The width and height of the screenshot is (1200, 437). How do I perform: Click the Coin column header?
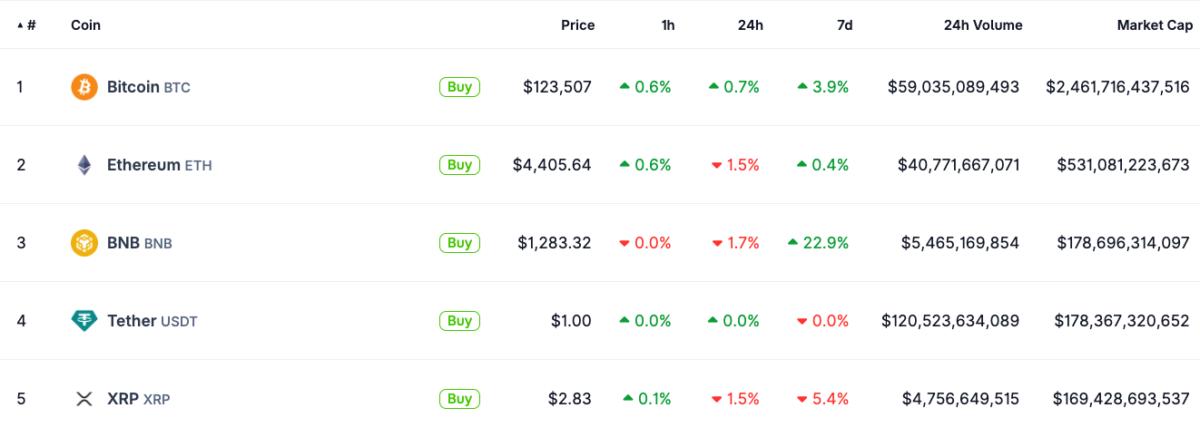(86, 25)
